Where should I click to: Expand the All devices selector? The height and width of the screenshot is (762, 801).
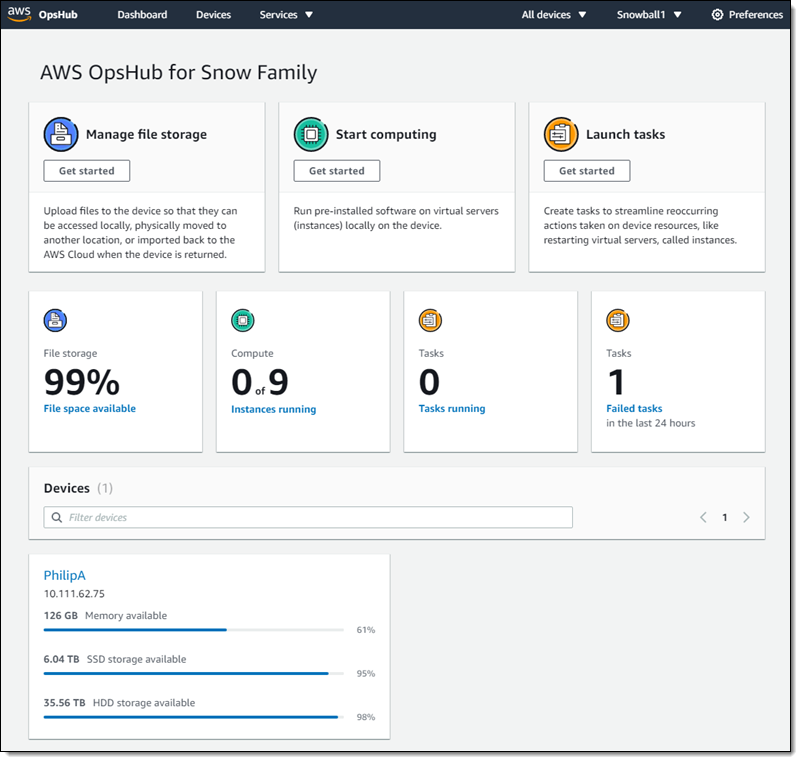pyautogui.click(x=553, y=14)
